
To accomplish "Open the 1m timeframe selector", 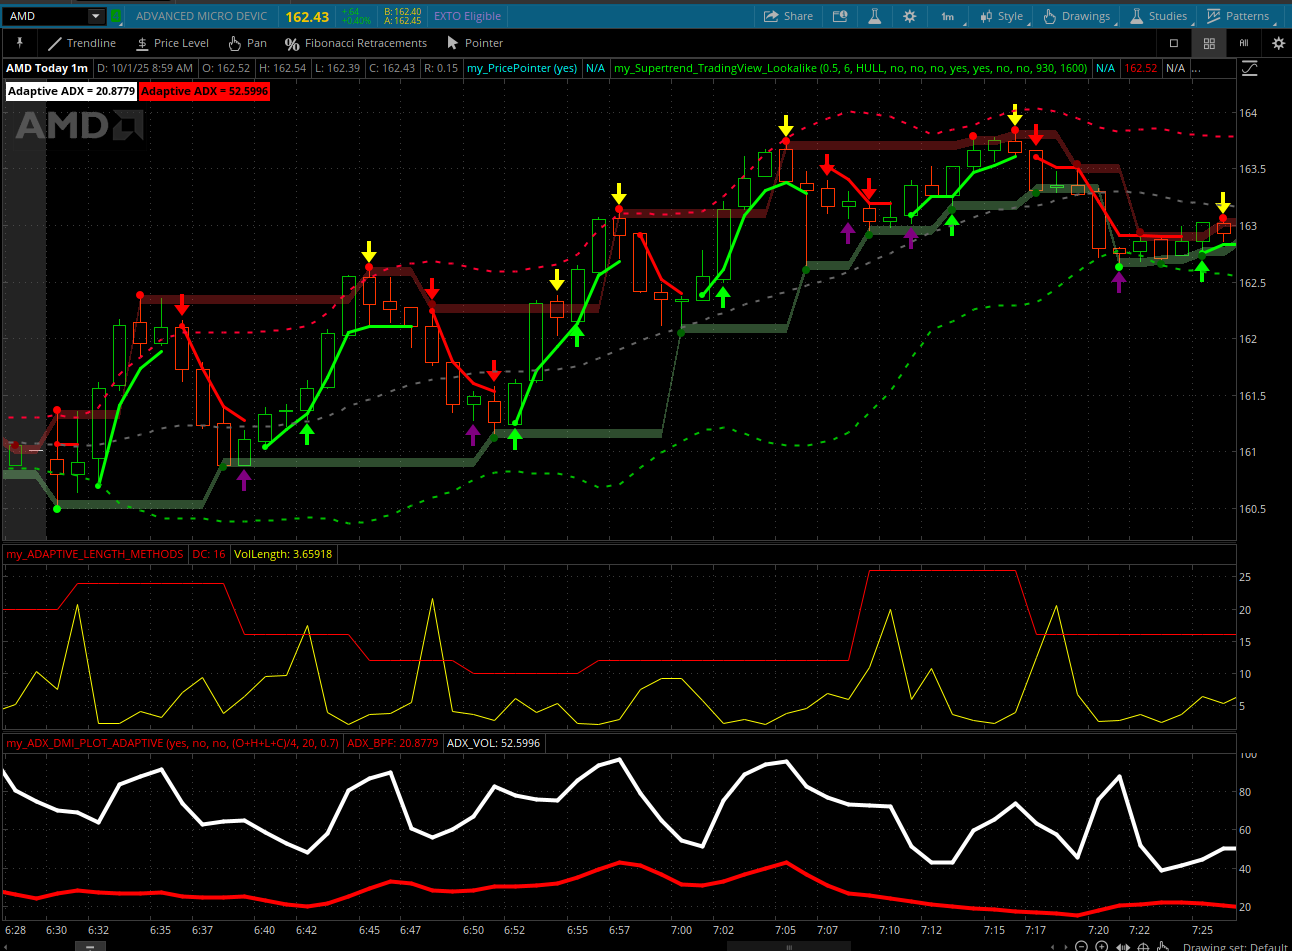I will 947,16.
